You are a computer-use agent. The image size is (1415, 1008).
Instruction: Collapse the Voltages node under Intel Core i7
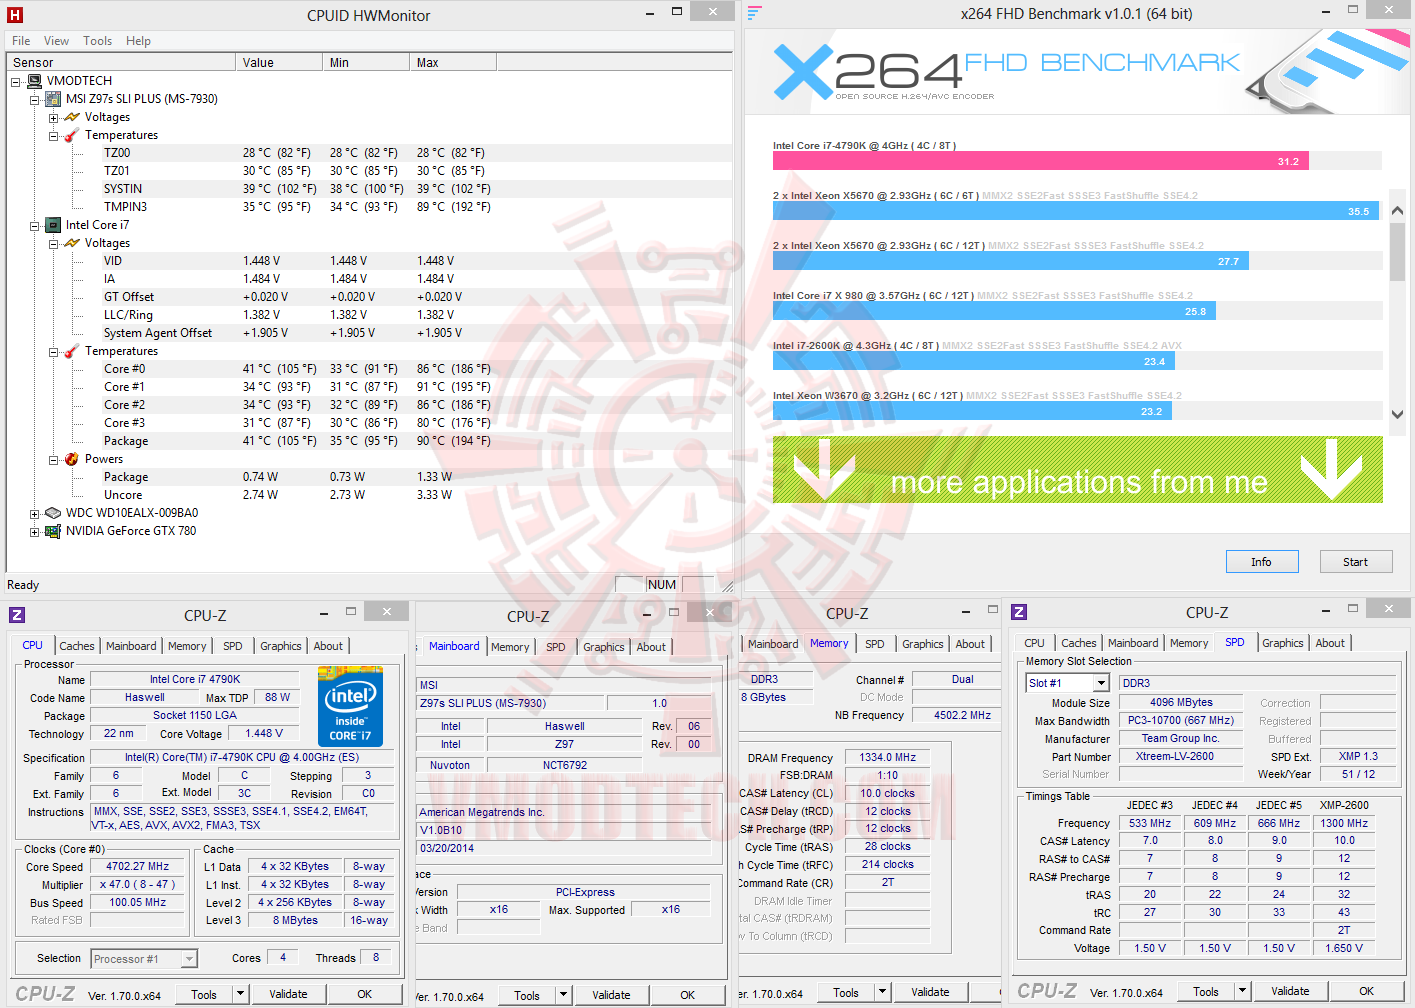pos(53,243)
